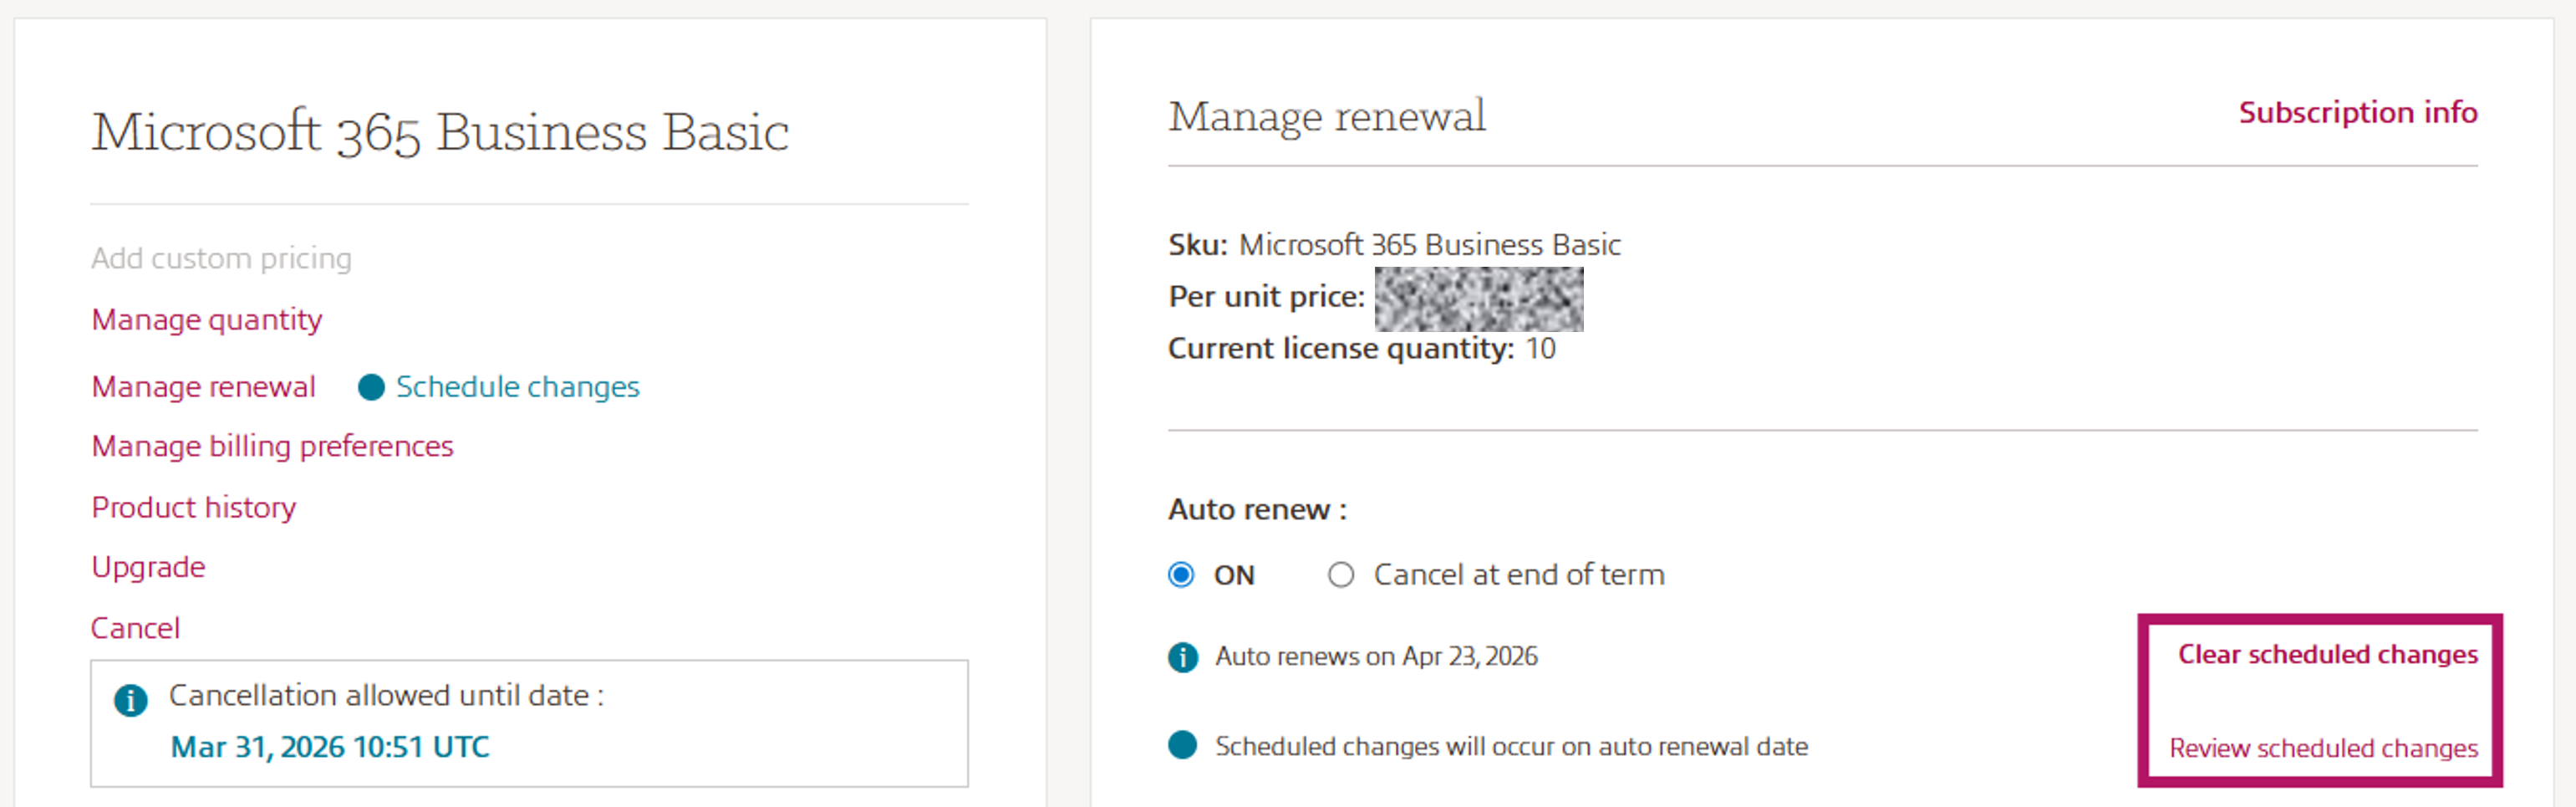The height and width of the screenshot is (807, 2576).
Task: Start an Upgrade of the subscription
Action: (148, 566)
